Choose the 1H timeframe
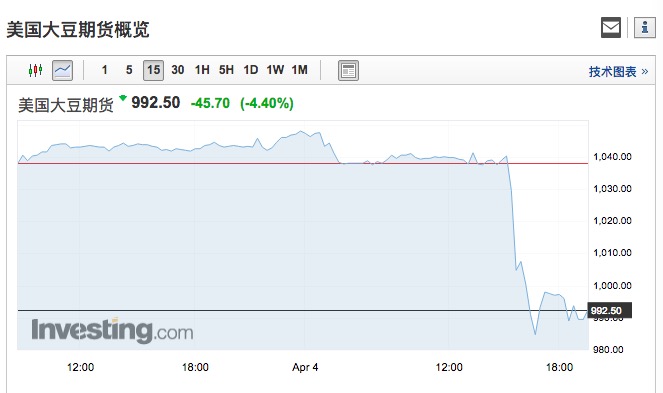 pos(202,70)
